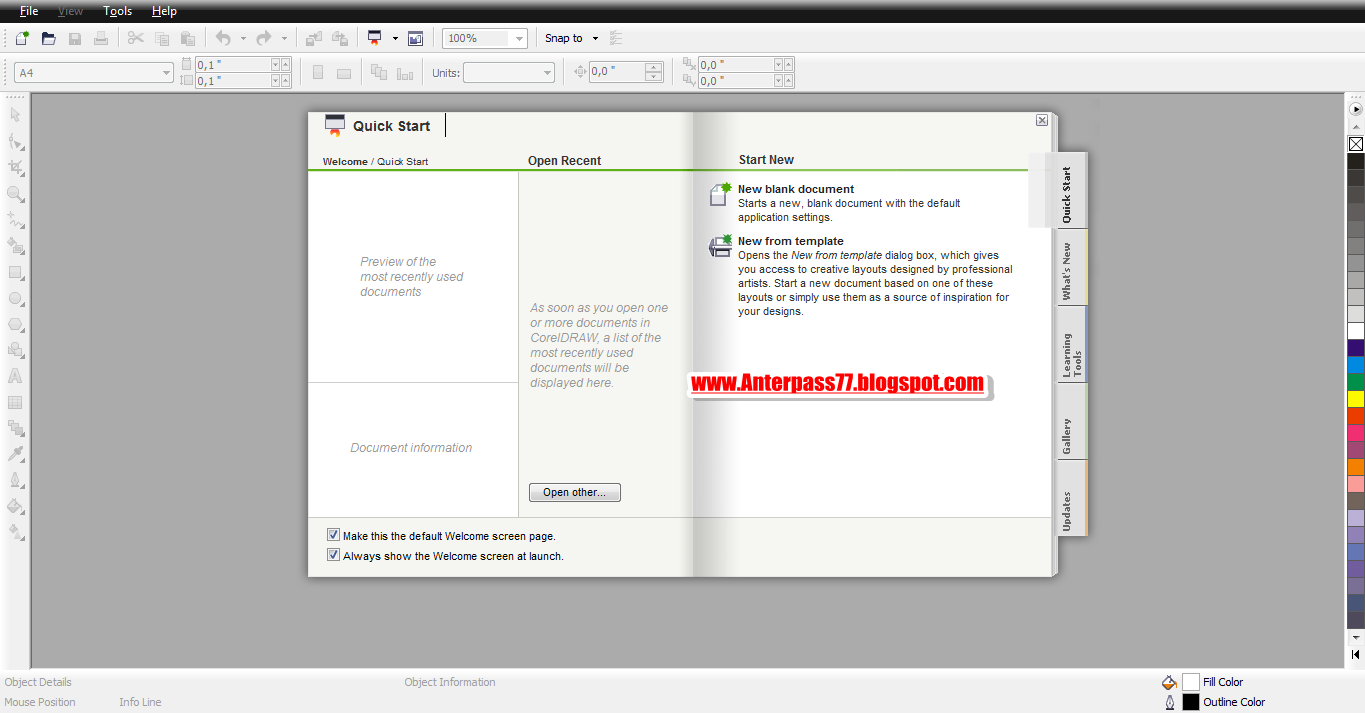Image resolution: width=1365 pixels, height=713 pixels.
Task: Pick the white swatch in color palette
Action: [x=1355, y=331]
